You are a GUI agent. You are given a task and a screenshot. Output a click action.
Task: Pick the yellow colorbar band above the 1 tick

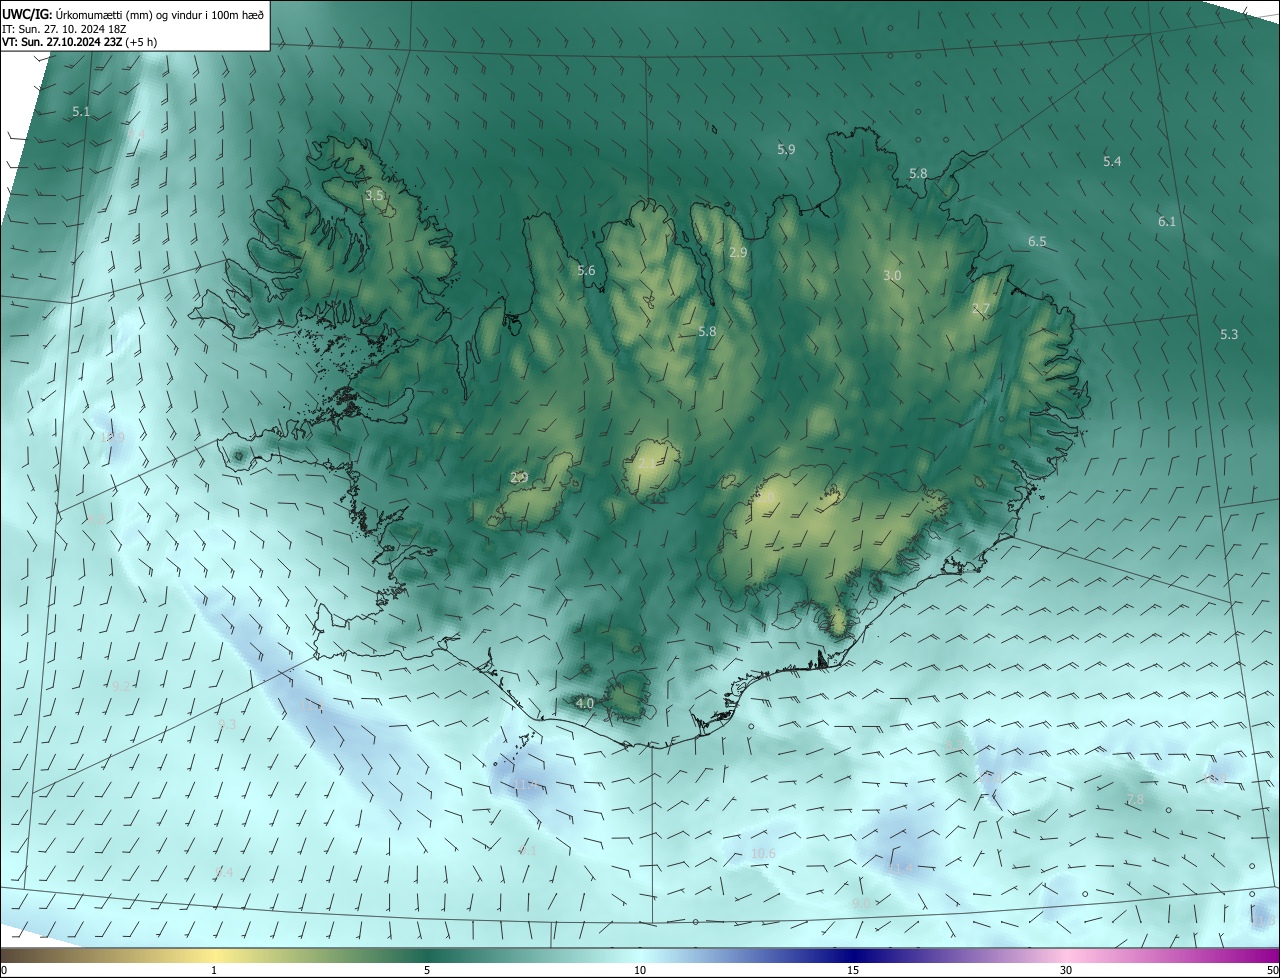click(214, 955)
